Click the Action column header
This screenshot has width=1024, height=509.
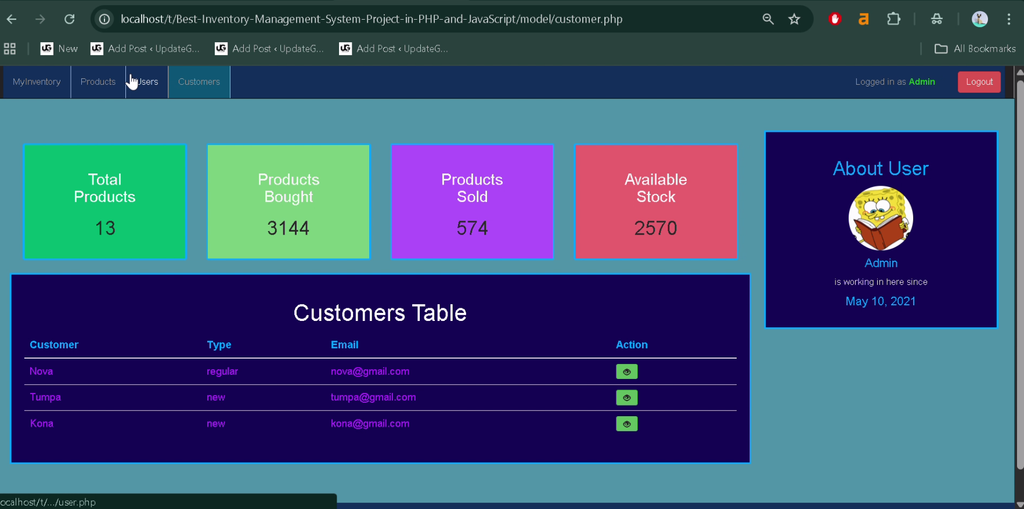coord(632,345)
